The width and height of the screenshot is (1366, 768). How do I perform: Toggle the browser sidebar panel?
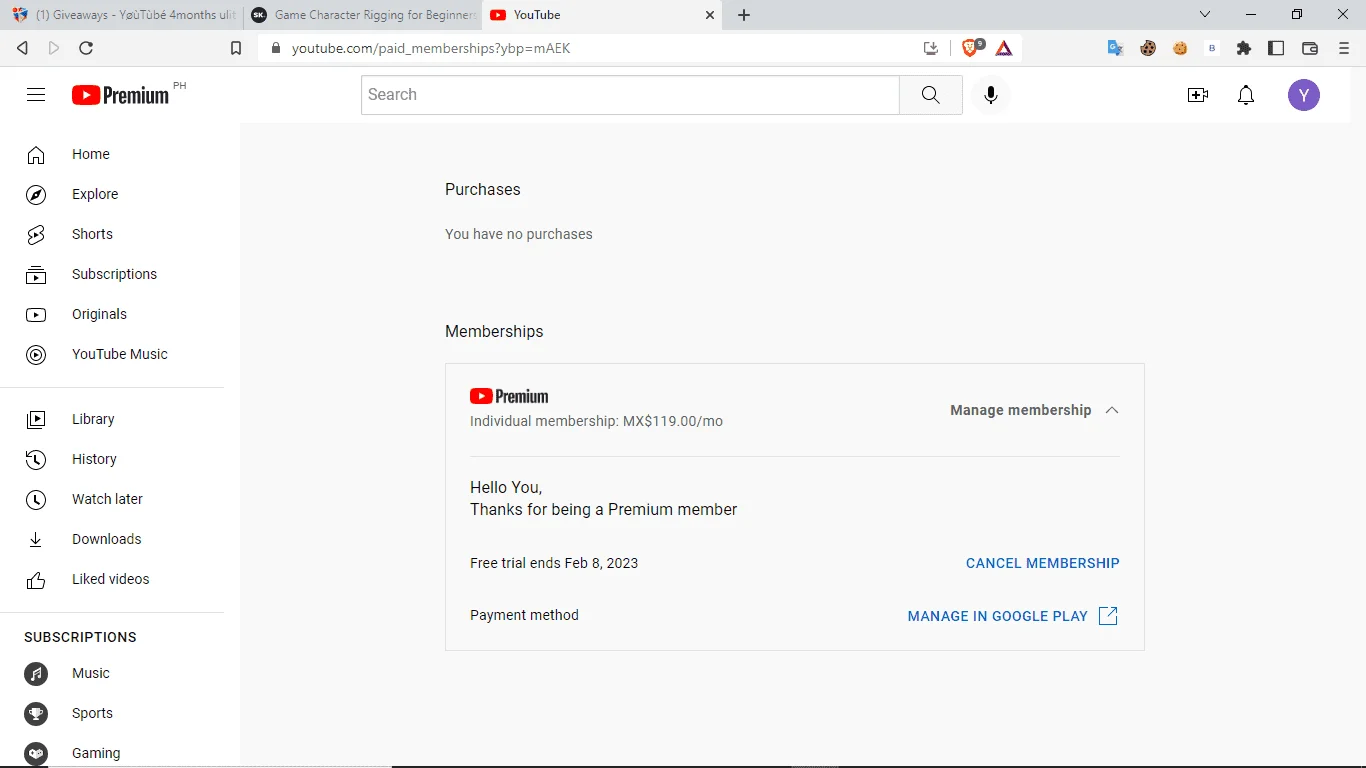click(x=1276, y=48)
